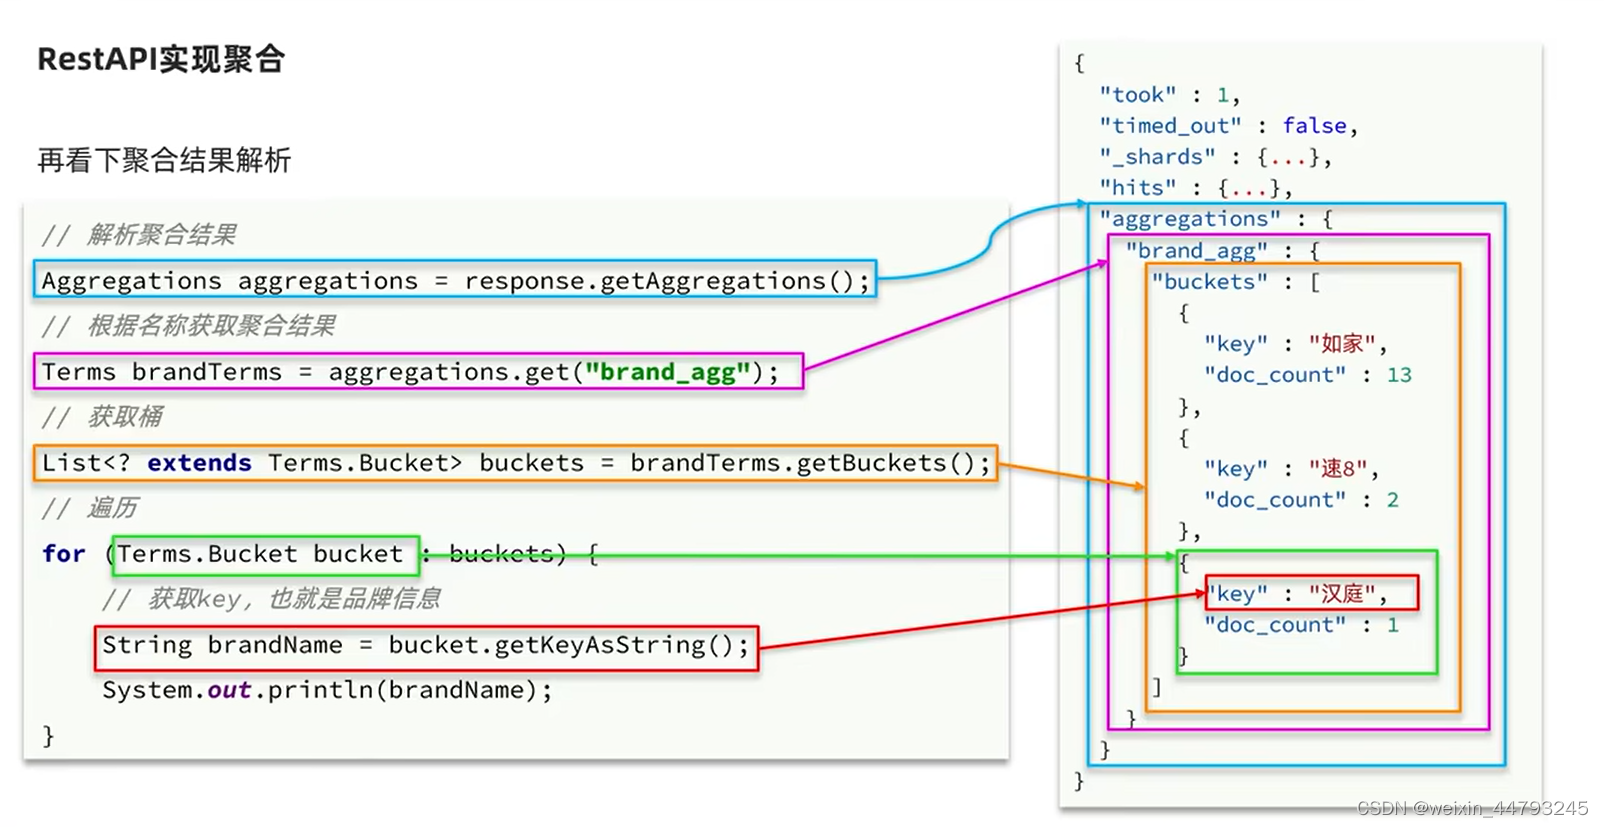The image size is (1604, 827).
Task: Click the JSON key "aggregations"
Action: coord(1190,219)
